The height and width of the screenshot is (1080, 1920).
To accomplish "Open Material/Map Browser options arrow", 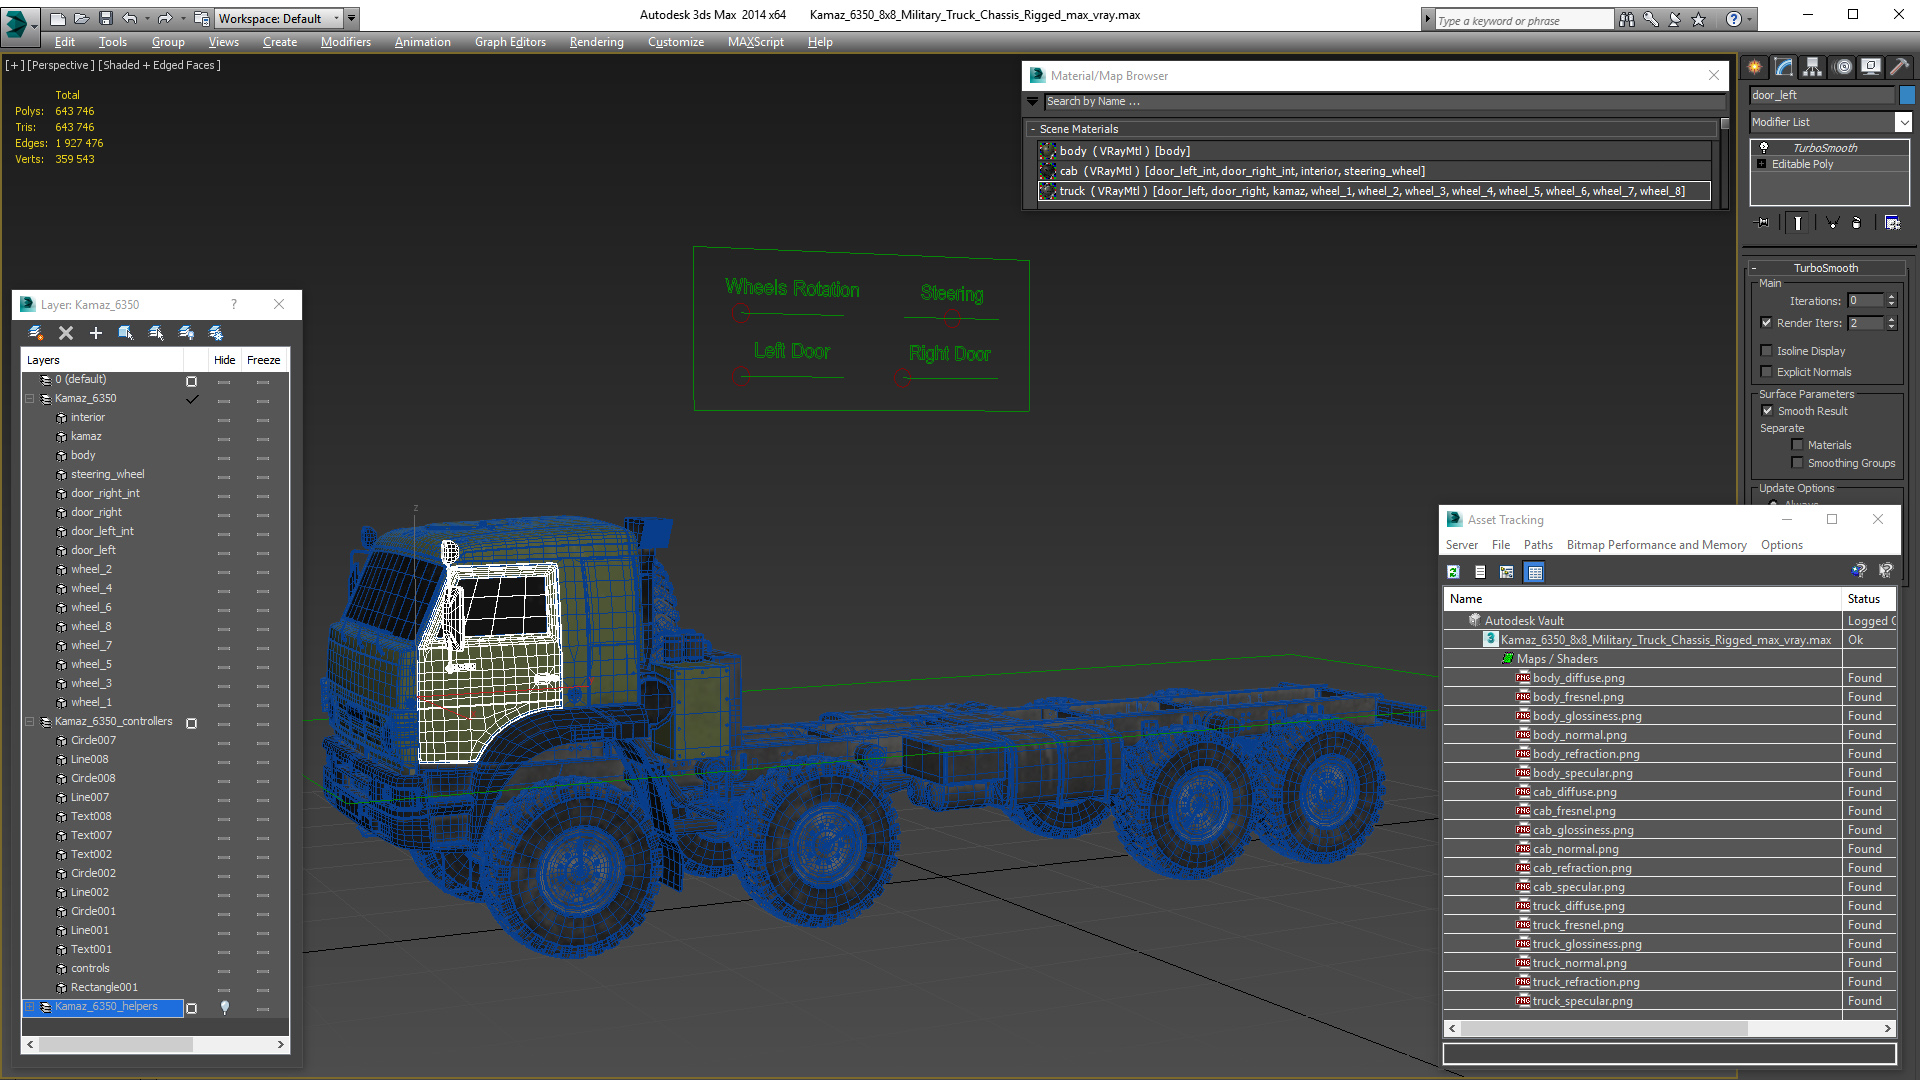I will 1033,101.
